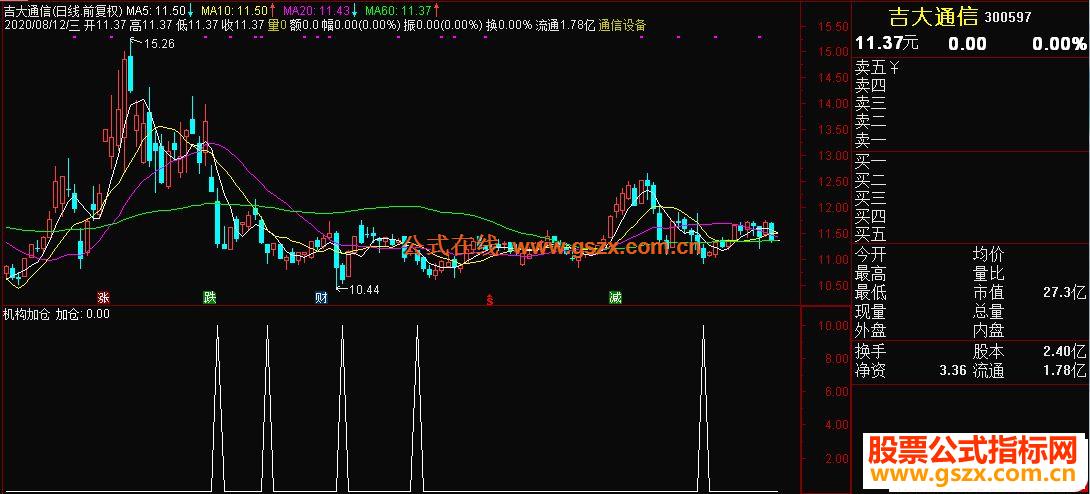The width and height of the screenshot is (1090, 494).
Task: Click the ¥ symbol next to 卖五
Action: point(895,68)
